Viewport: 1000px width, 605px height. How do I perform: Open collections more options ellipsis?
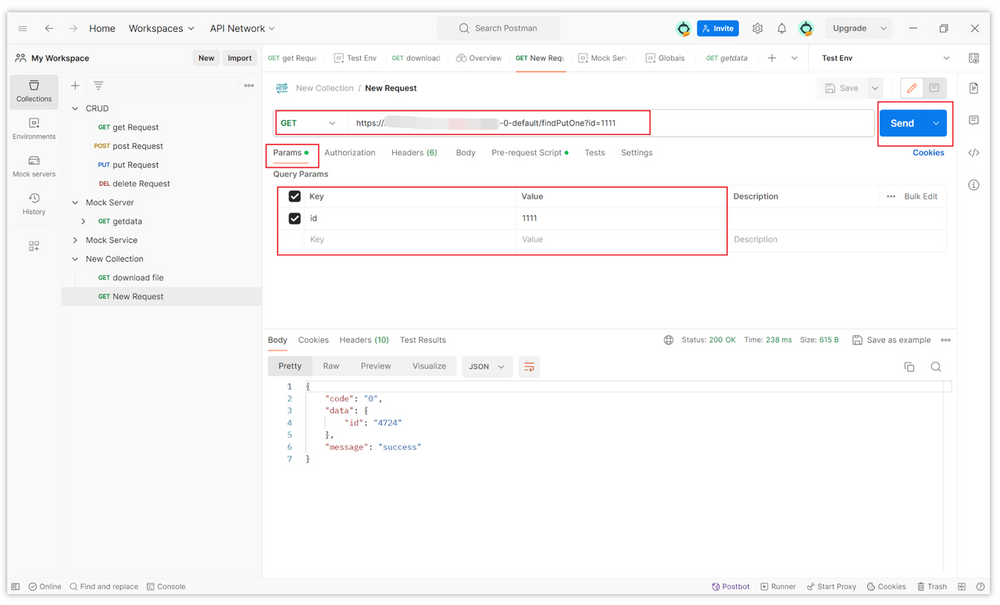(249, 85)
